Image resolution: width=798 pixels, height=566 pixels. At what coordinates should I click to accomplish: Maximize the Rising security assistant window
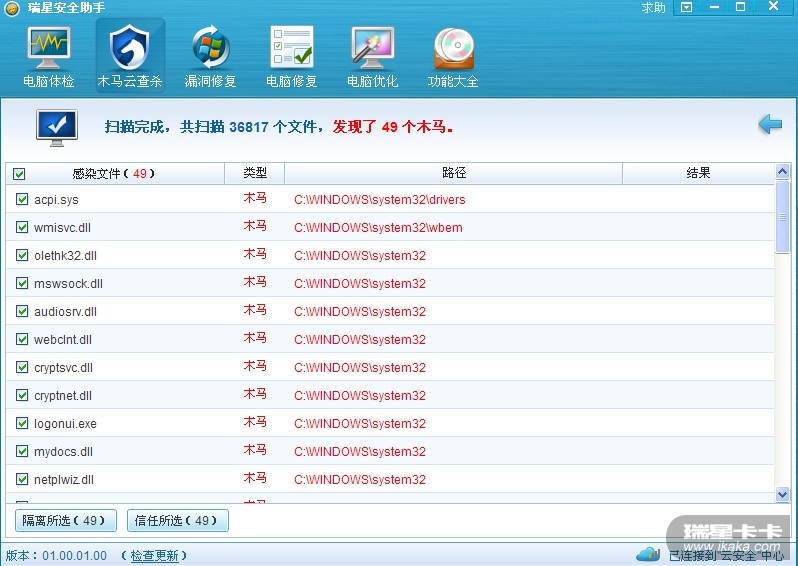(x=741, y=7)
